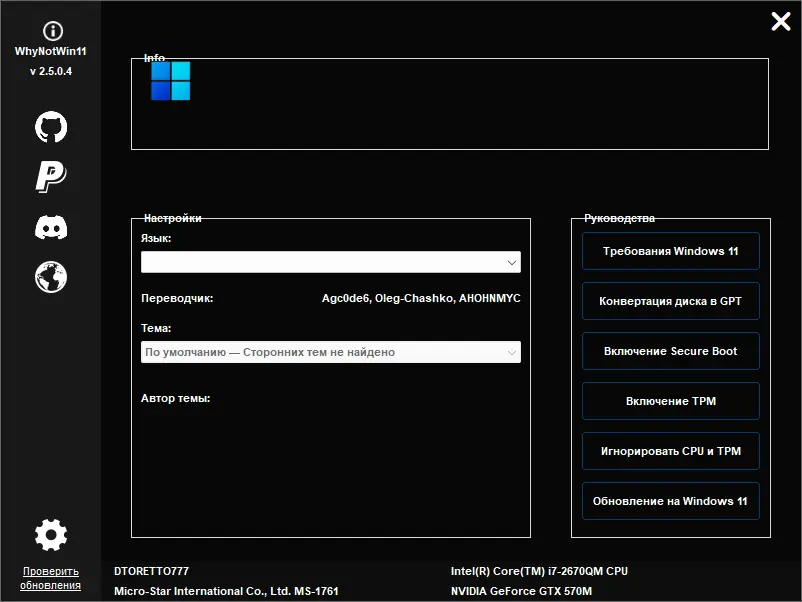Click the Info group heading
The width and height of the screenshot is (802, 602).
click(154, 58)
